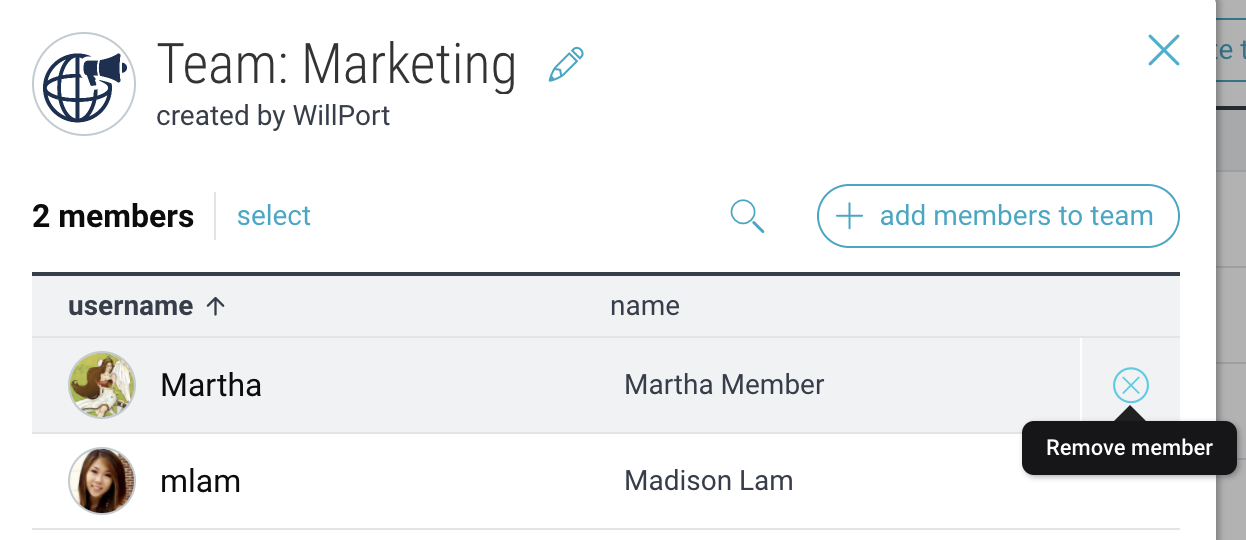
Task: Click the pencil icon to edit team name
Action: tap(566, 65)
